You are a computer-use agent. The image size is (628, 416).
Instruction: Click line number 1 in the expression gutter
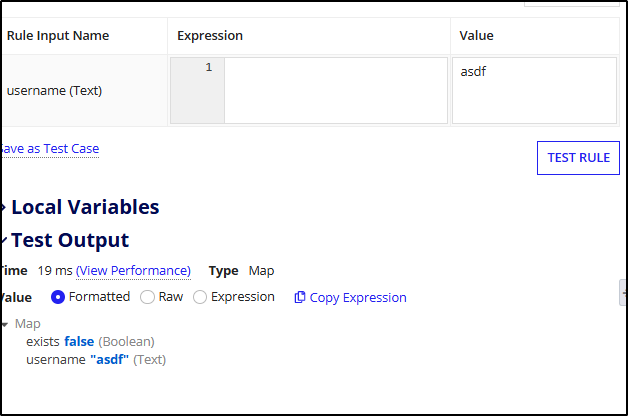pos(209,68)
